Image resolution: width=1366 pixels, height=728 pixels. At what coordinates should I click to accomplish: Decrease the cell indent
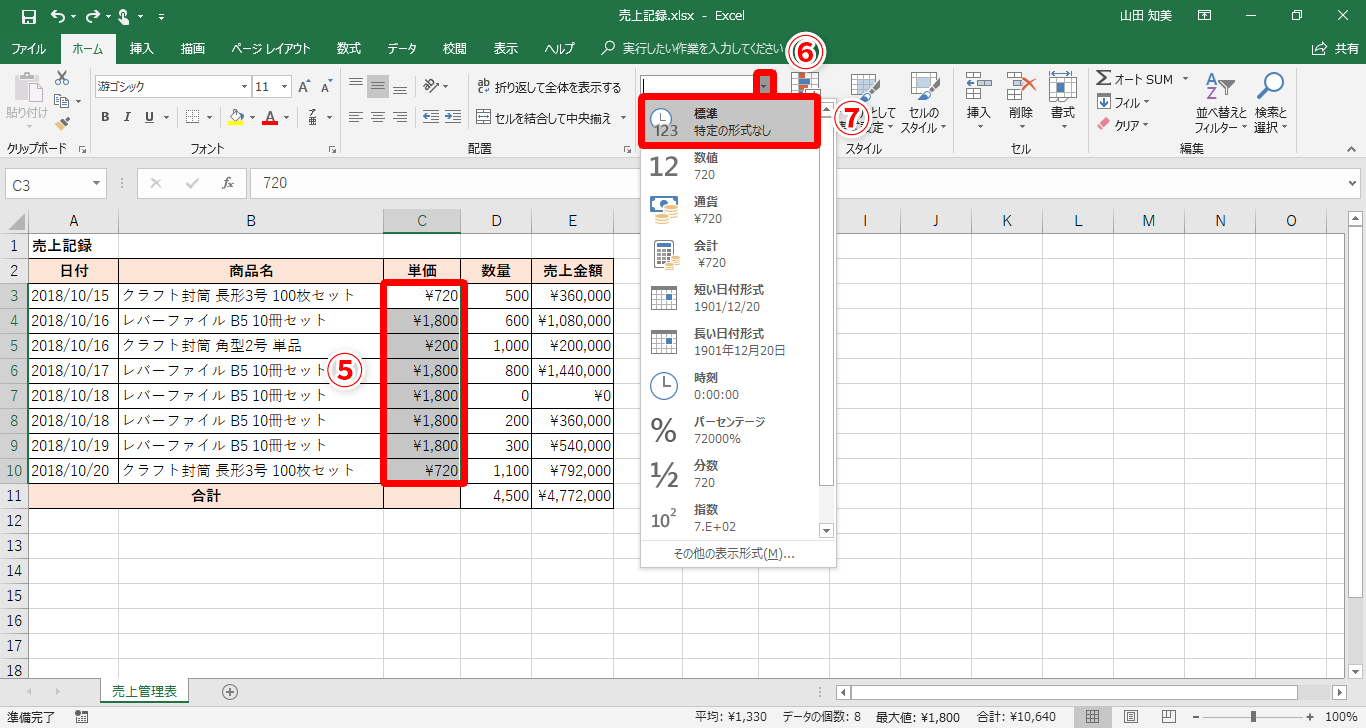(430, 117)
